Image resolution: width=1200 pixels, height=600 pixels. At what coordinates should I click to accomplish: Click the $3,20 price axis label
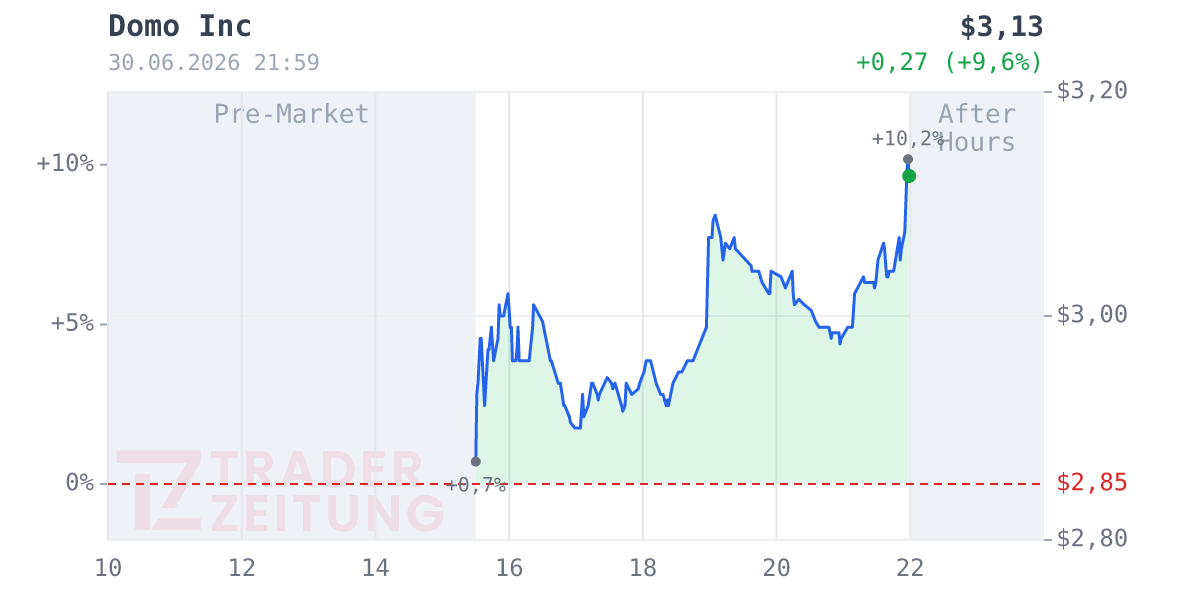pos(1092,91)
